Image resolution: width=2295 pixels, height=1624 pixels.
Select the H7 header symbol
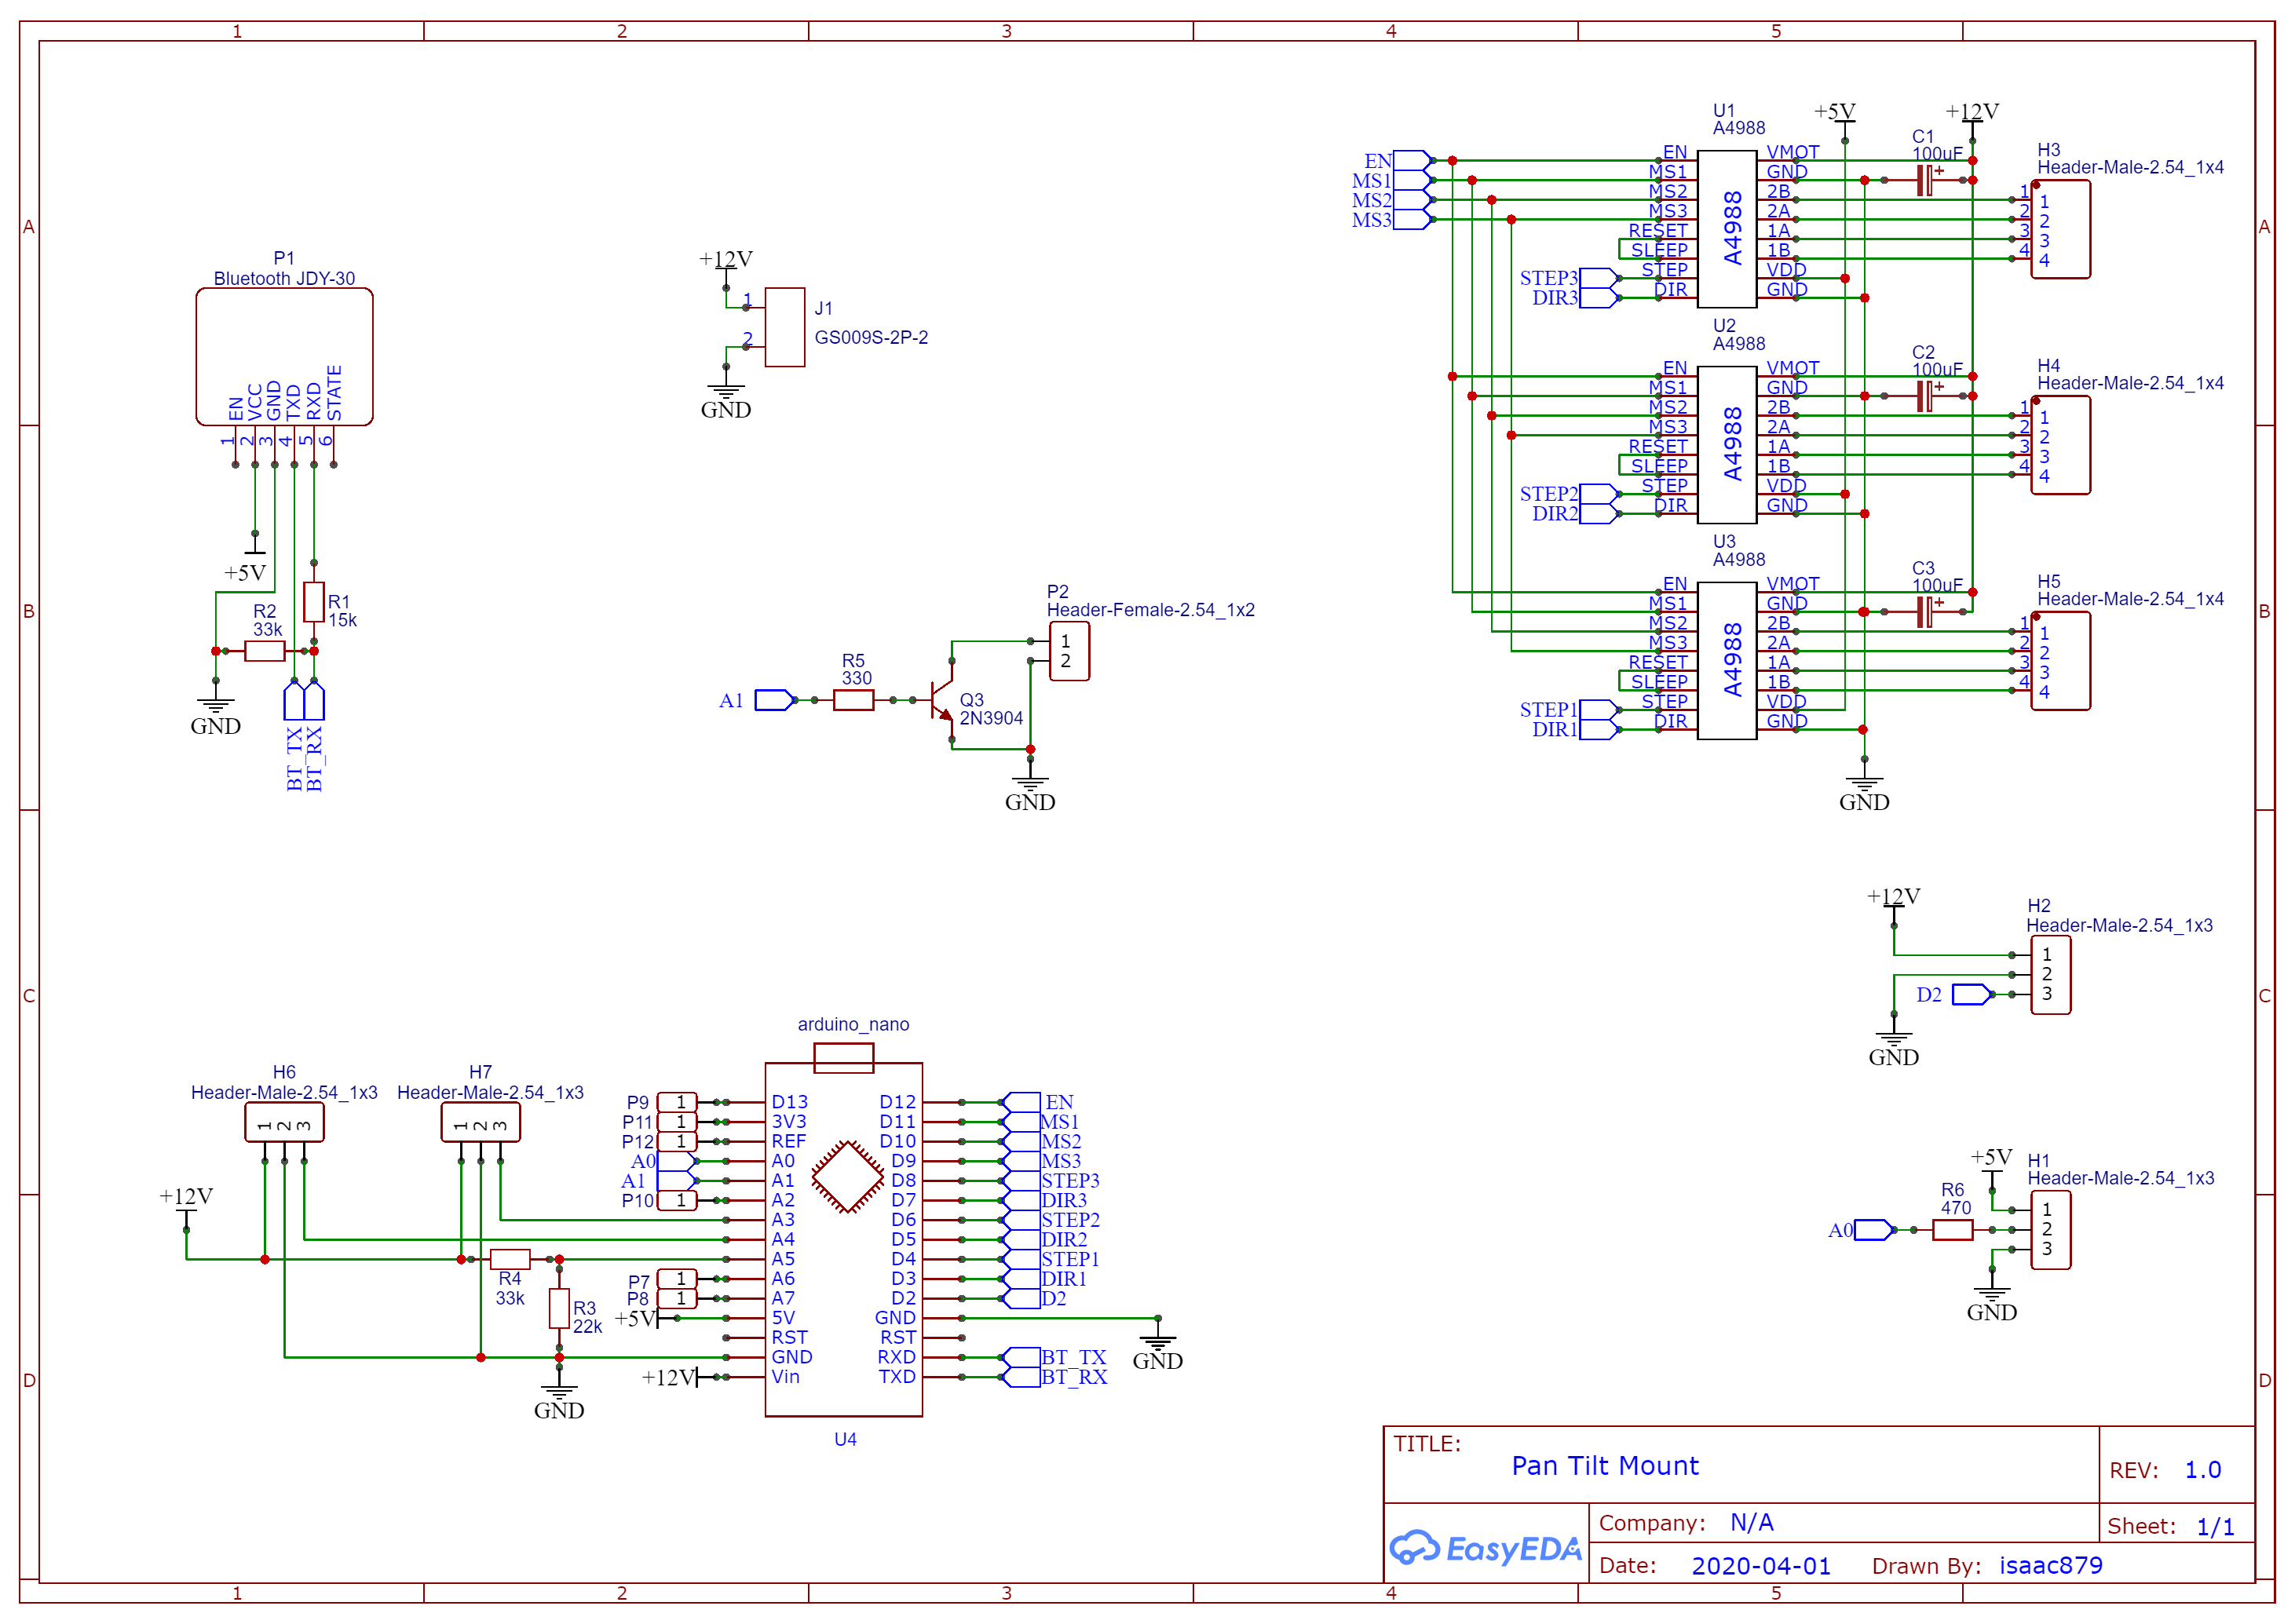481,1122
